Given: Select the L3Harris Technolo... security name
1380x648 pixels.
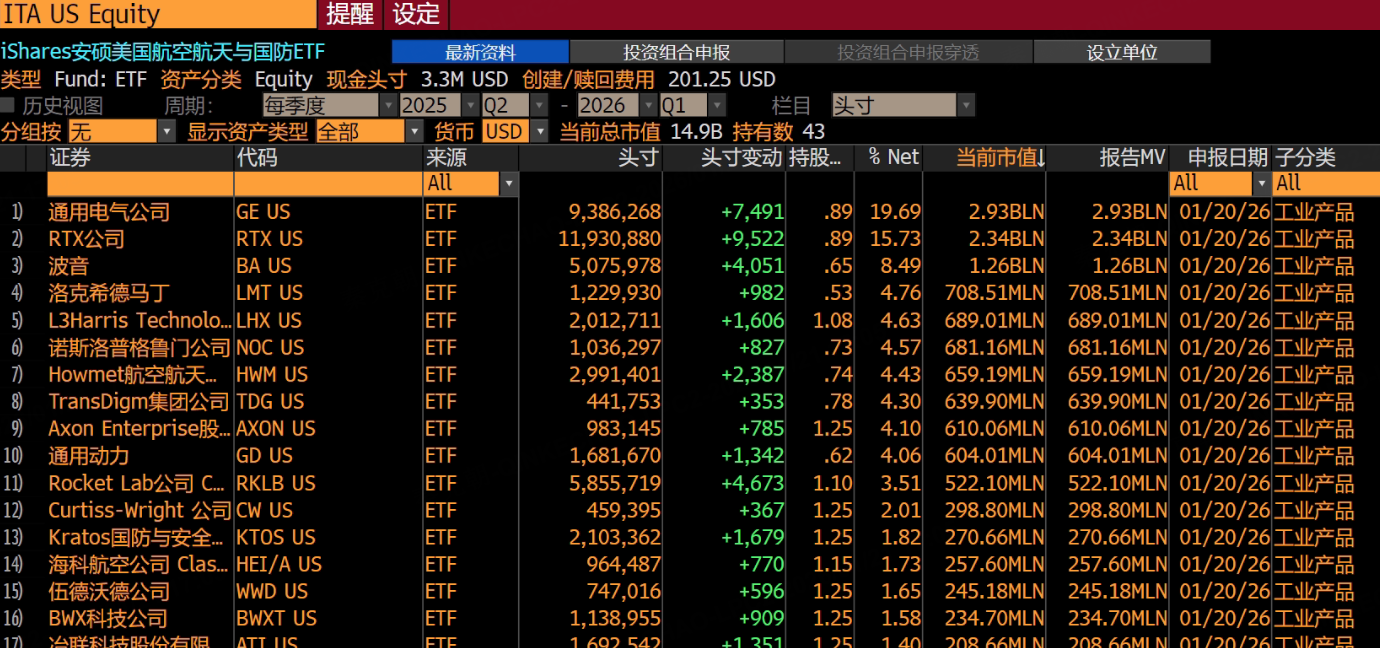Looking at the screenshot, I should 139,320.
